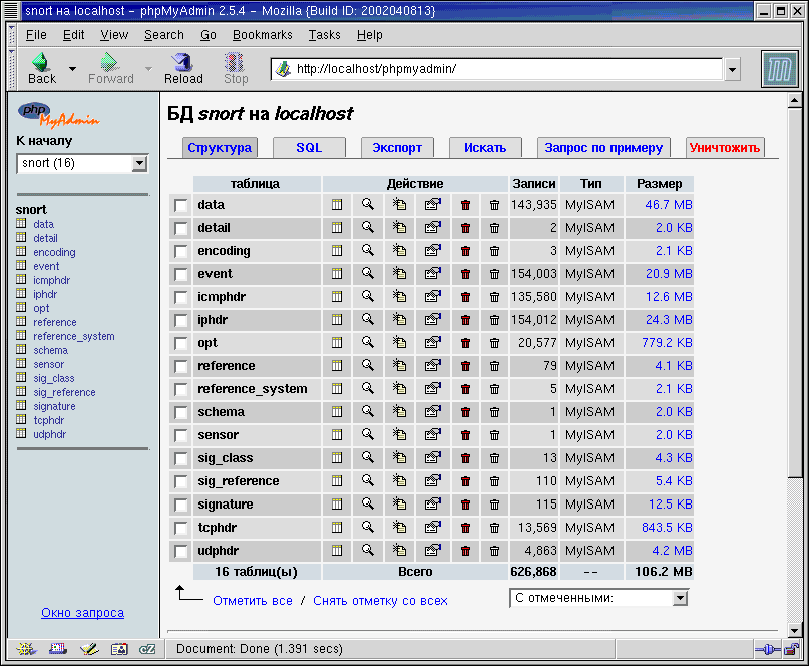Open the reference_system link in the sidebar
The width and height of the screenshot is (809, 666).
(74, 336)
